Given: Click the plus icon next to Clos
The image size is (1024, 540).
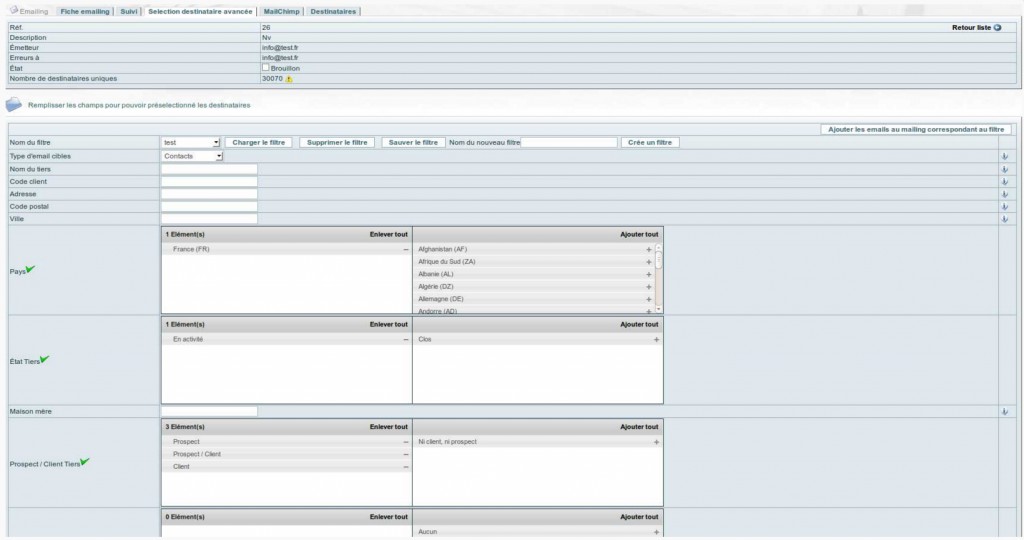Looking at the screenshot, I should pos(656,340).
